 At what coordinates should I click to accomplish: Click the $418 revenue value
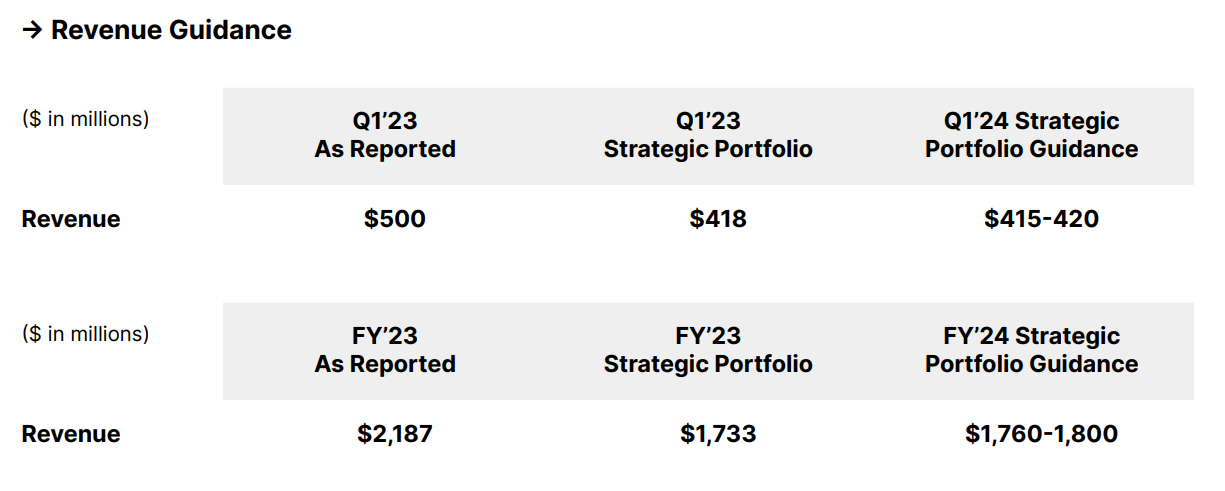718,219
